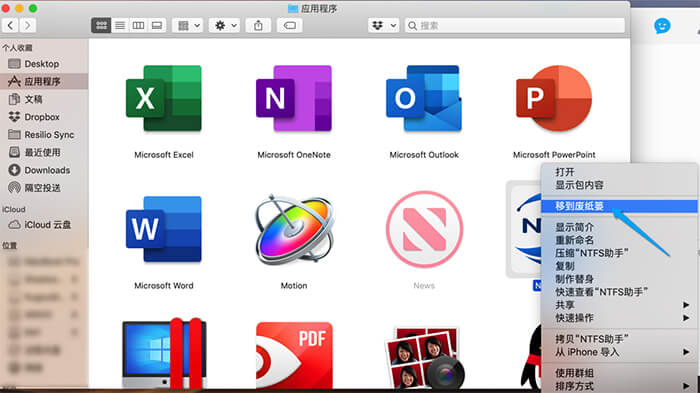This screenshot has height=393, width=700.
Task: Open the gear action menu
Action: 225,25
